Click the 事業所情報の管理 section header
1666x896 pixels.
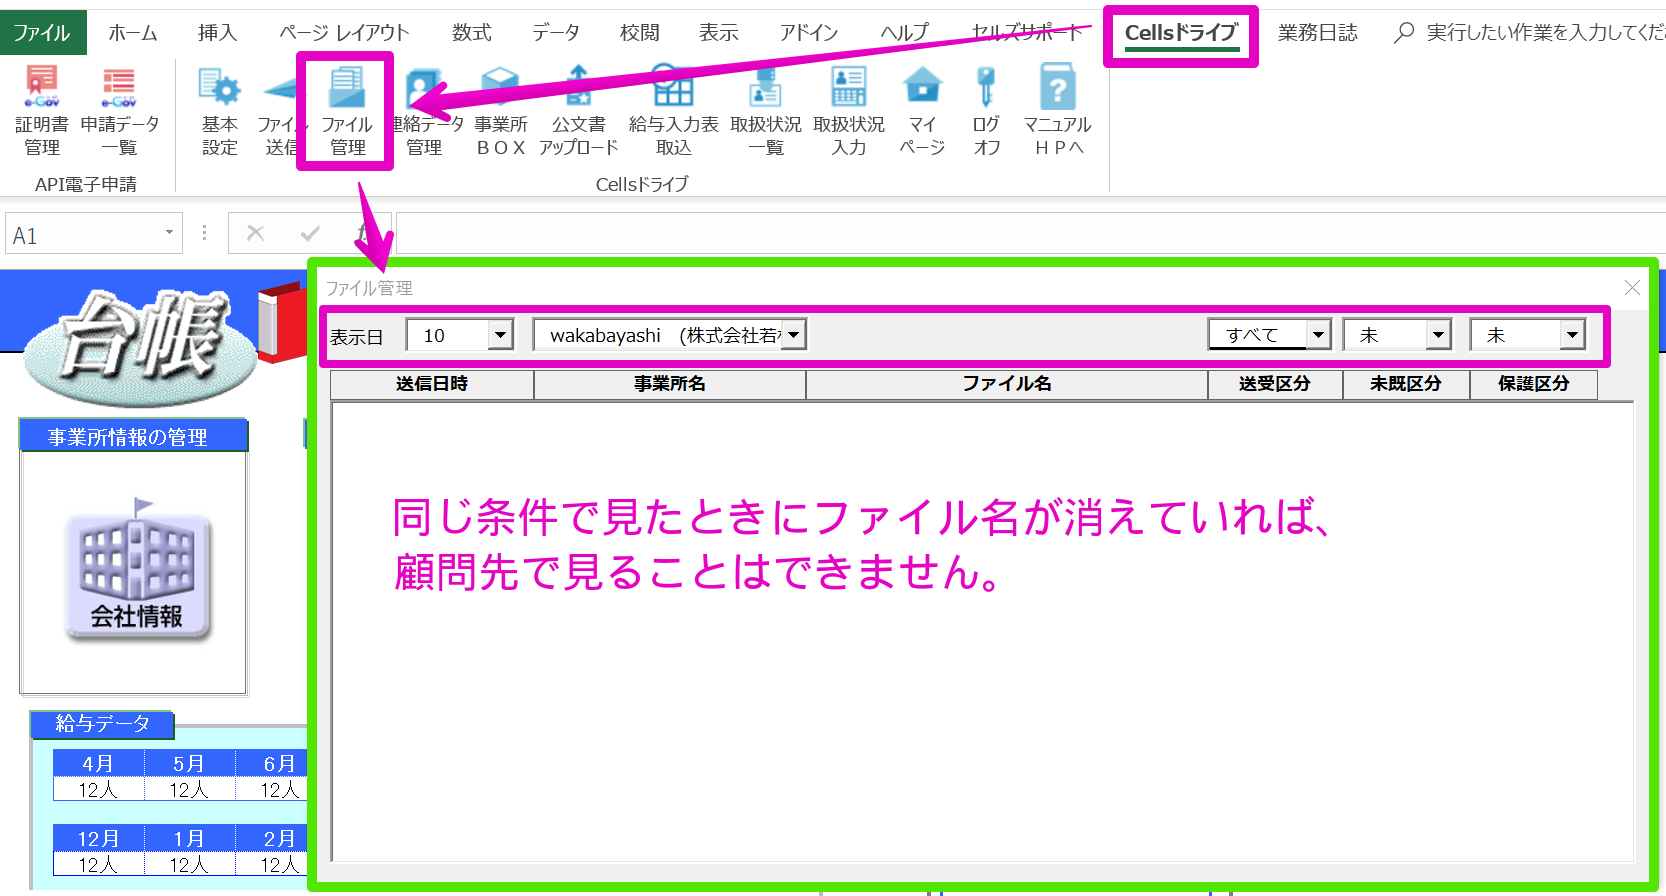(133, 436)
